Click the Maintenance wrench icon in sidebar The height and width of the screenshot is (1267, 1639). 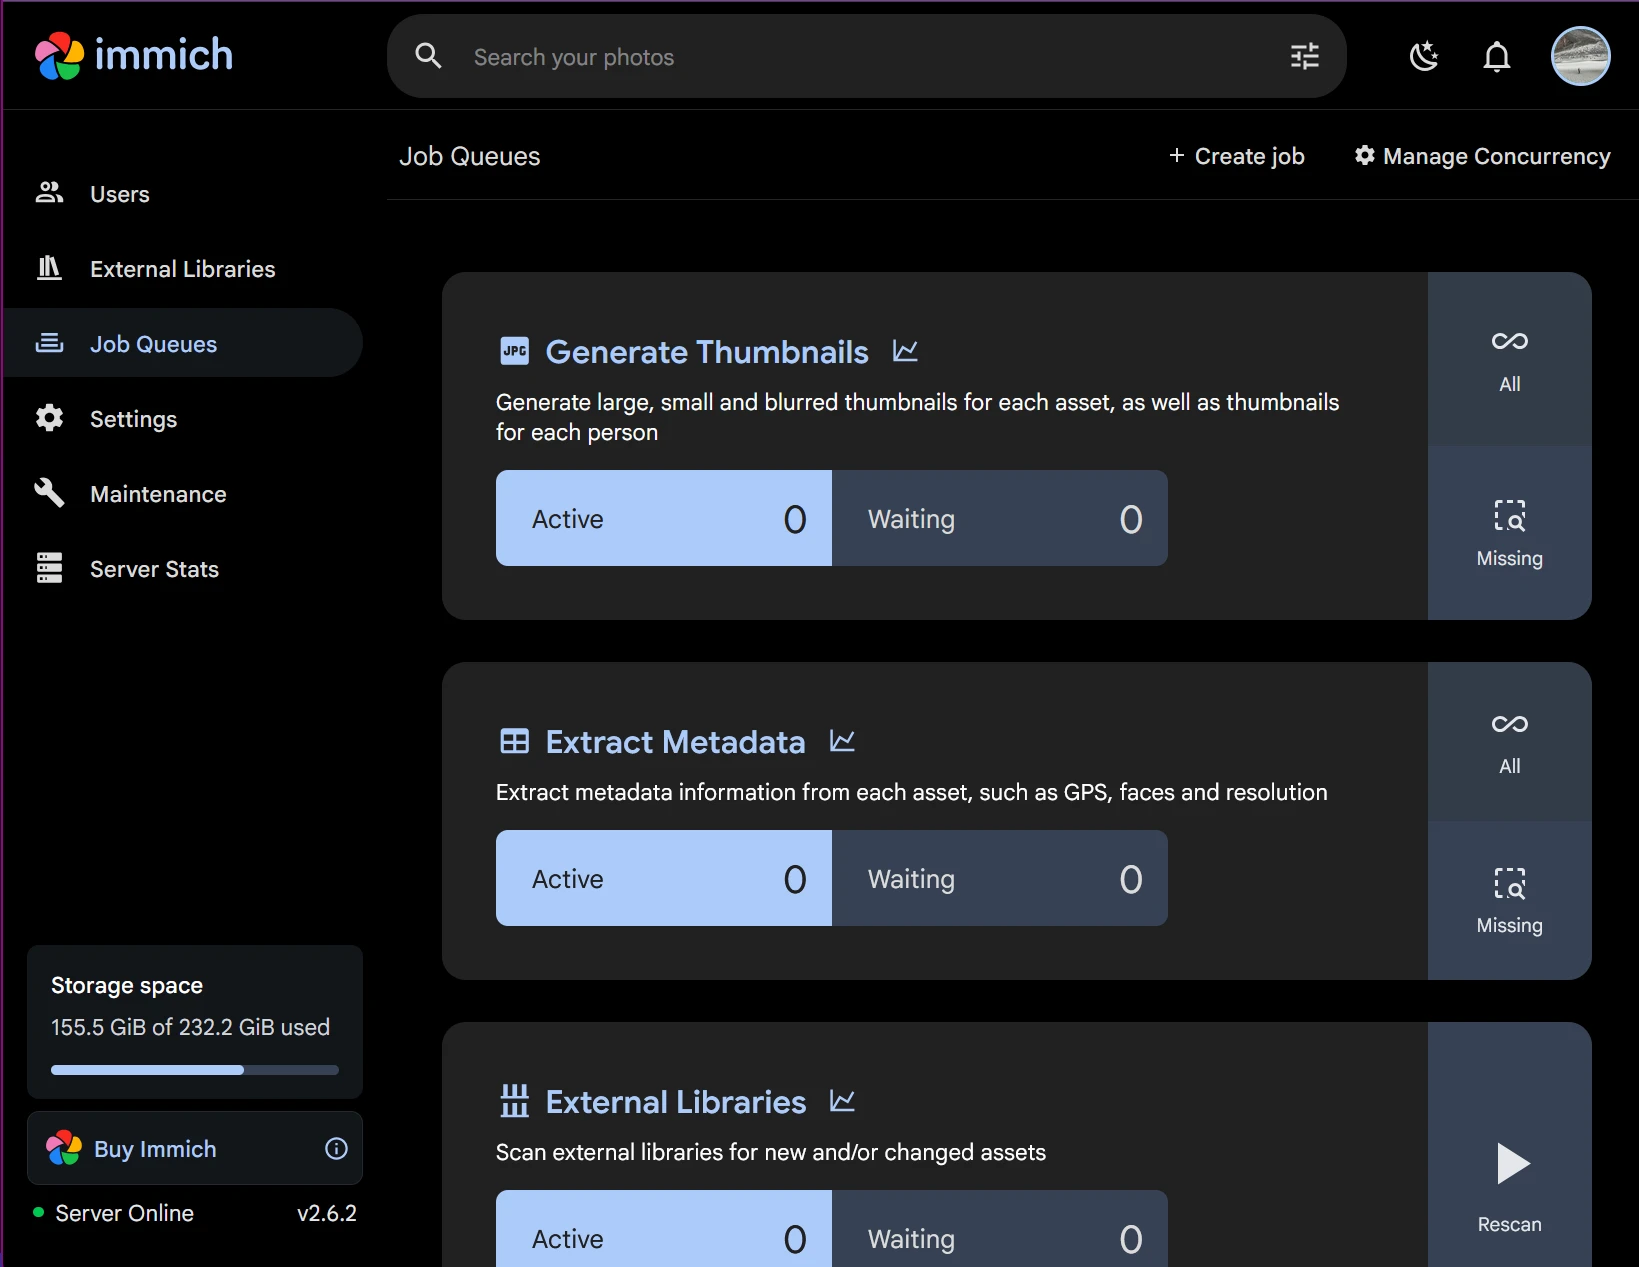point(50,493)
